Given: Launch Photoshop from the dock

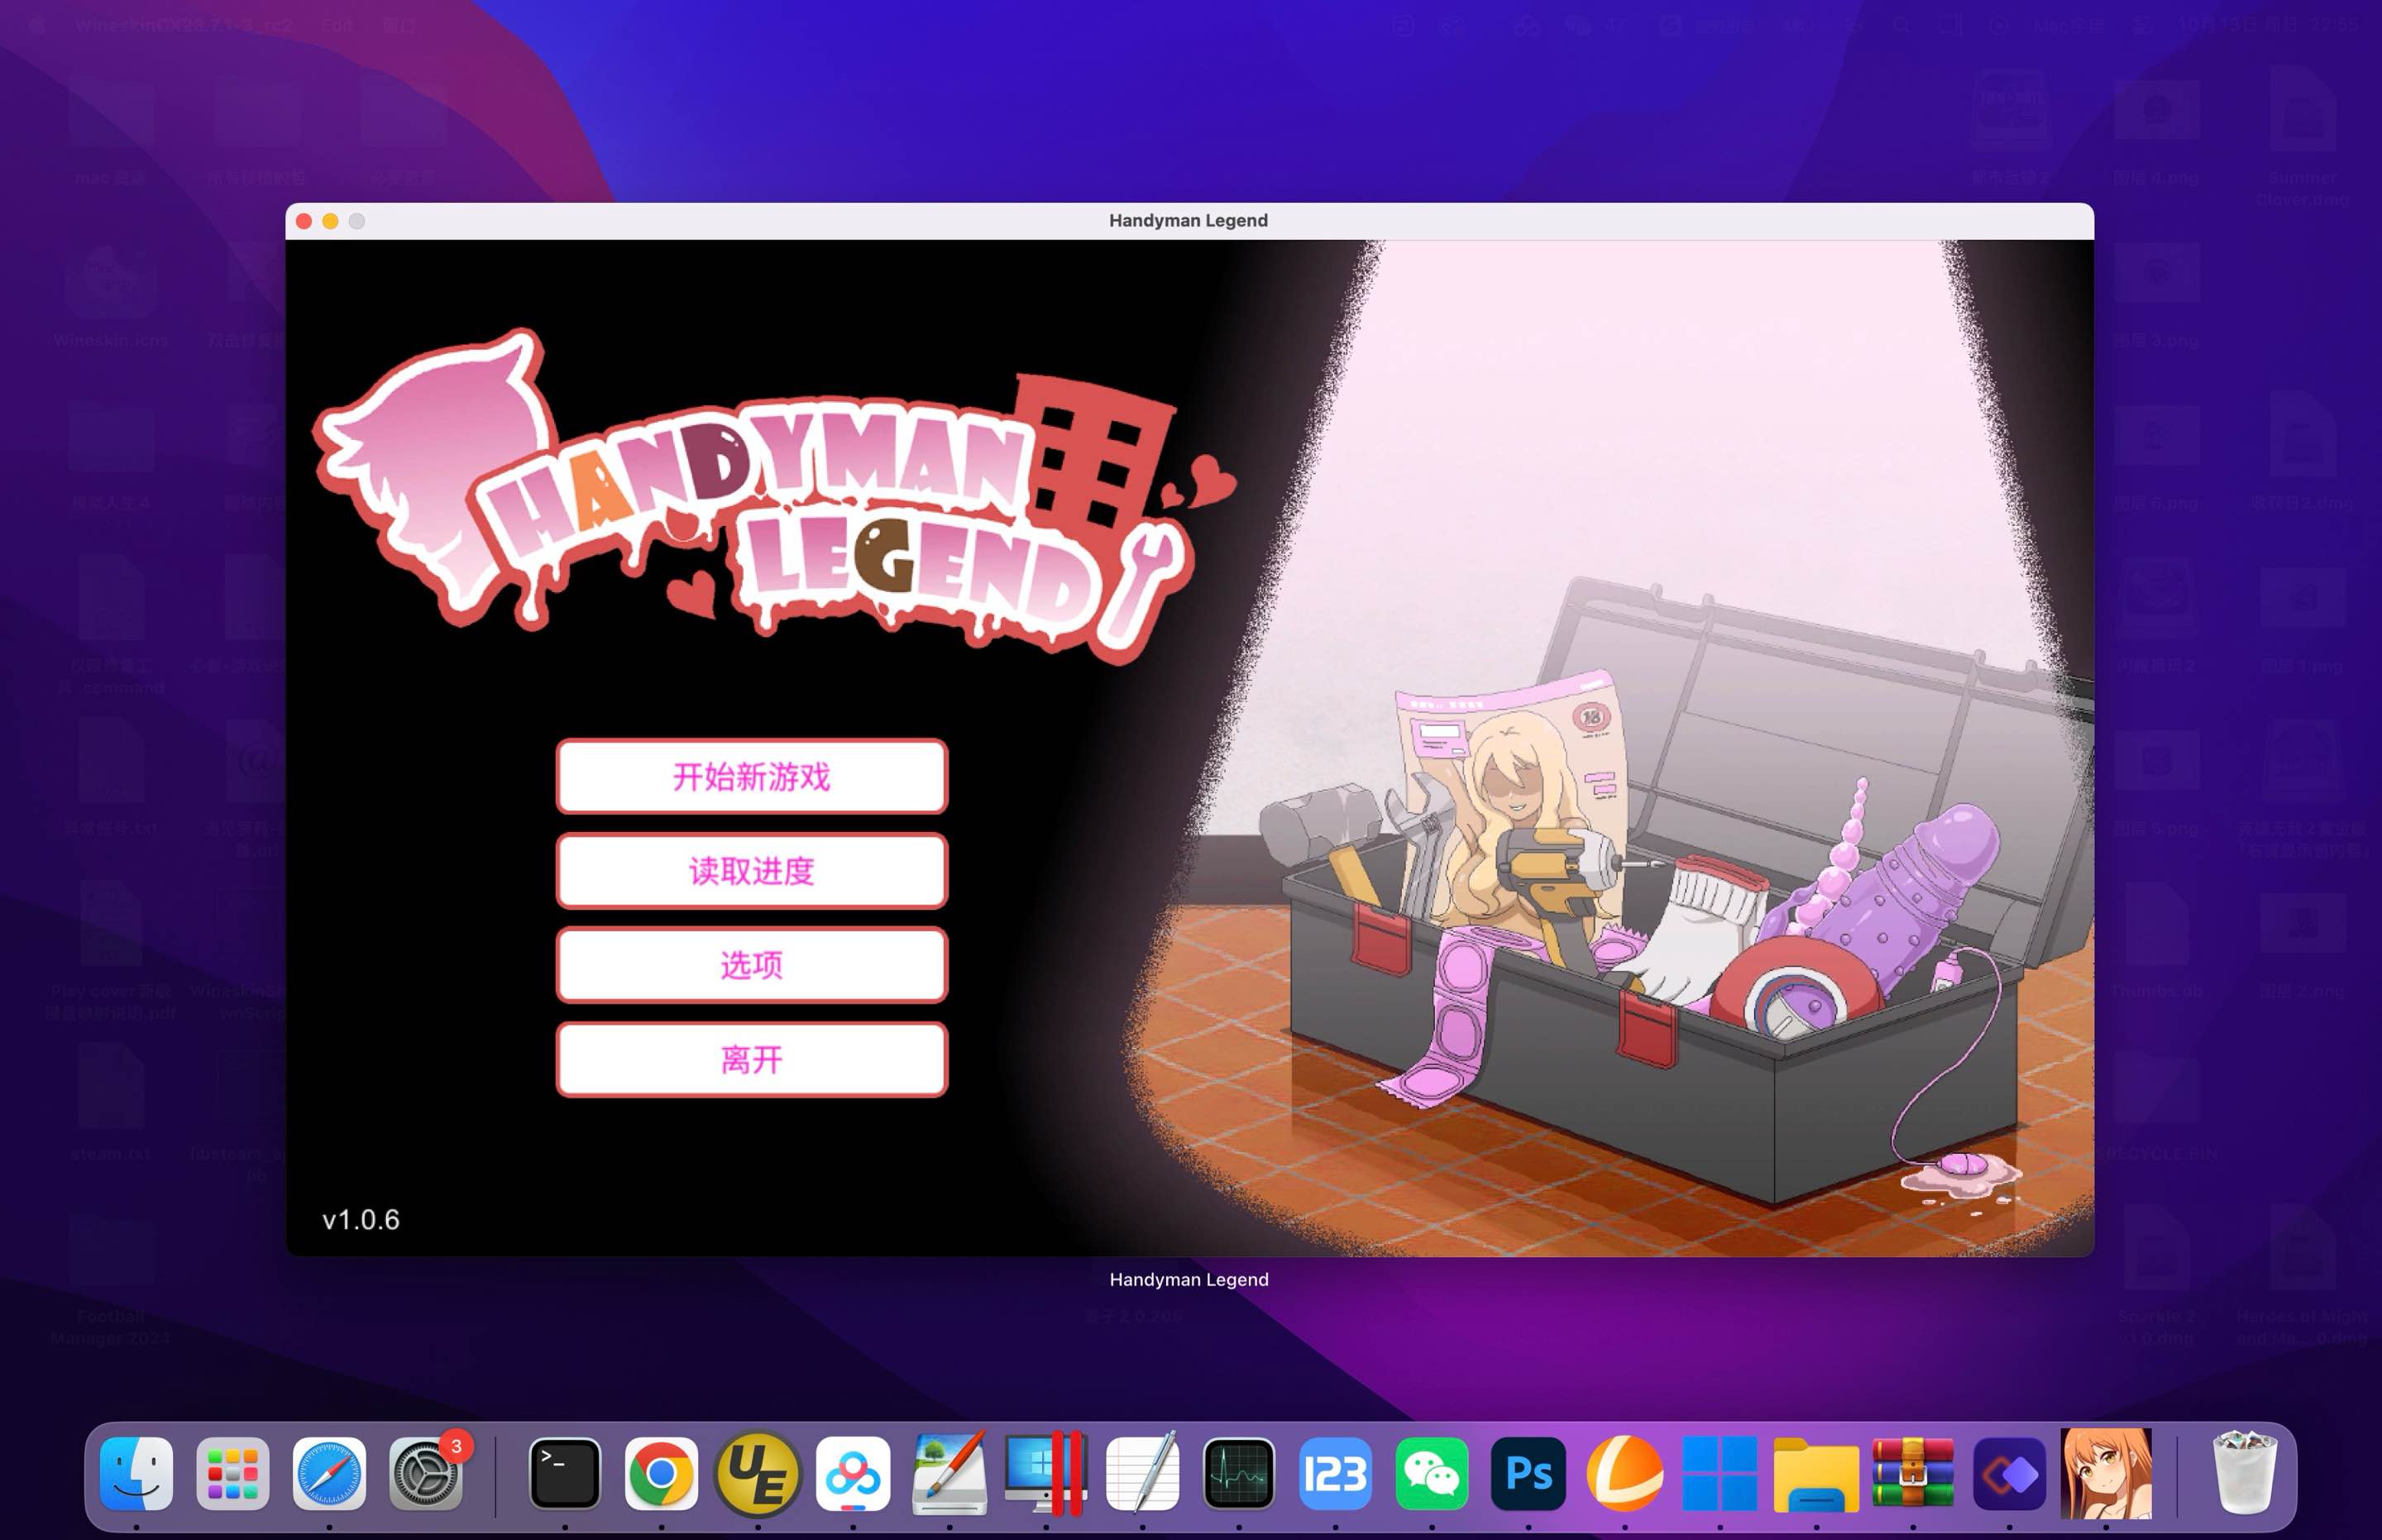Looking at the screenshot, I should pyautogui.click(x=1528, y=1474).
